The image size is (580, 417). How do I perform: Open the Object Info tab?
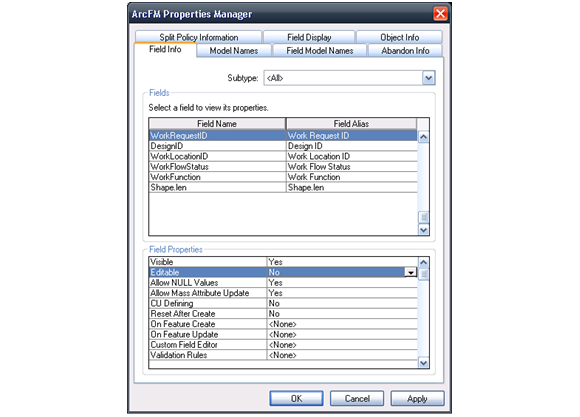[x=399, y=37]
